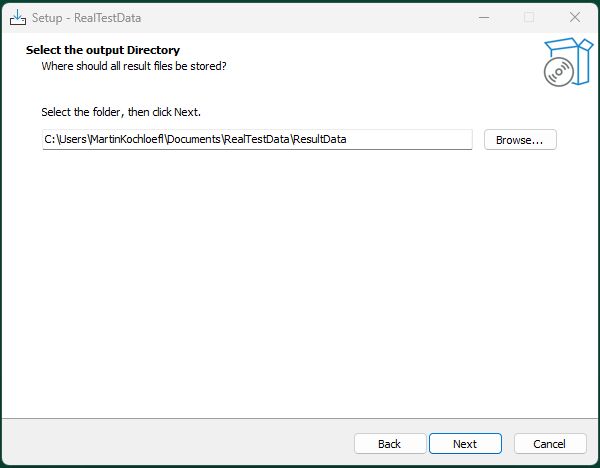Click the gray disc in the wizard image
This screenshot has width=600, height=468.
559,72
